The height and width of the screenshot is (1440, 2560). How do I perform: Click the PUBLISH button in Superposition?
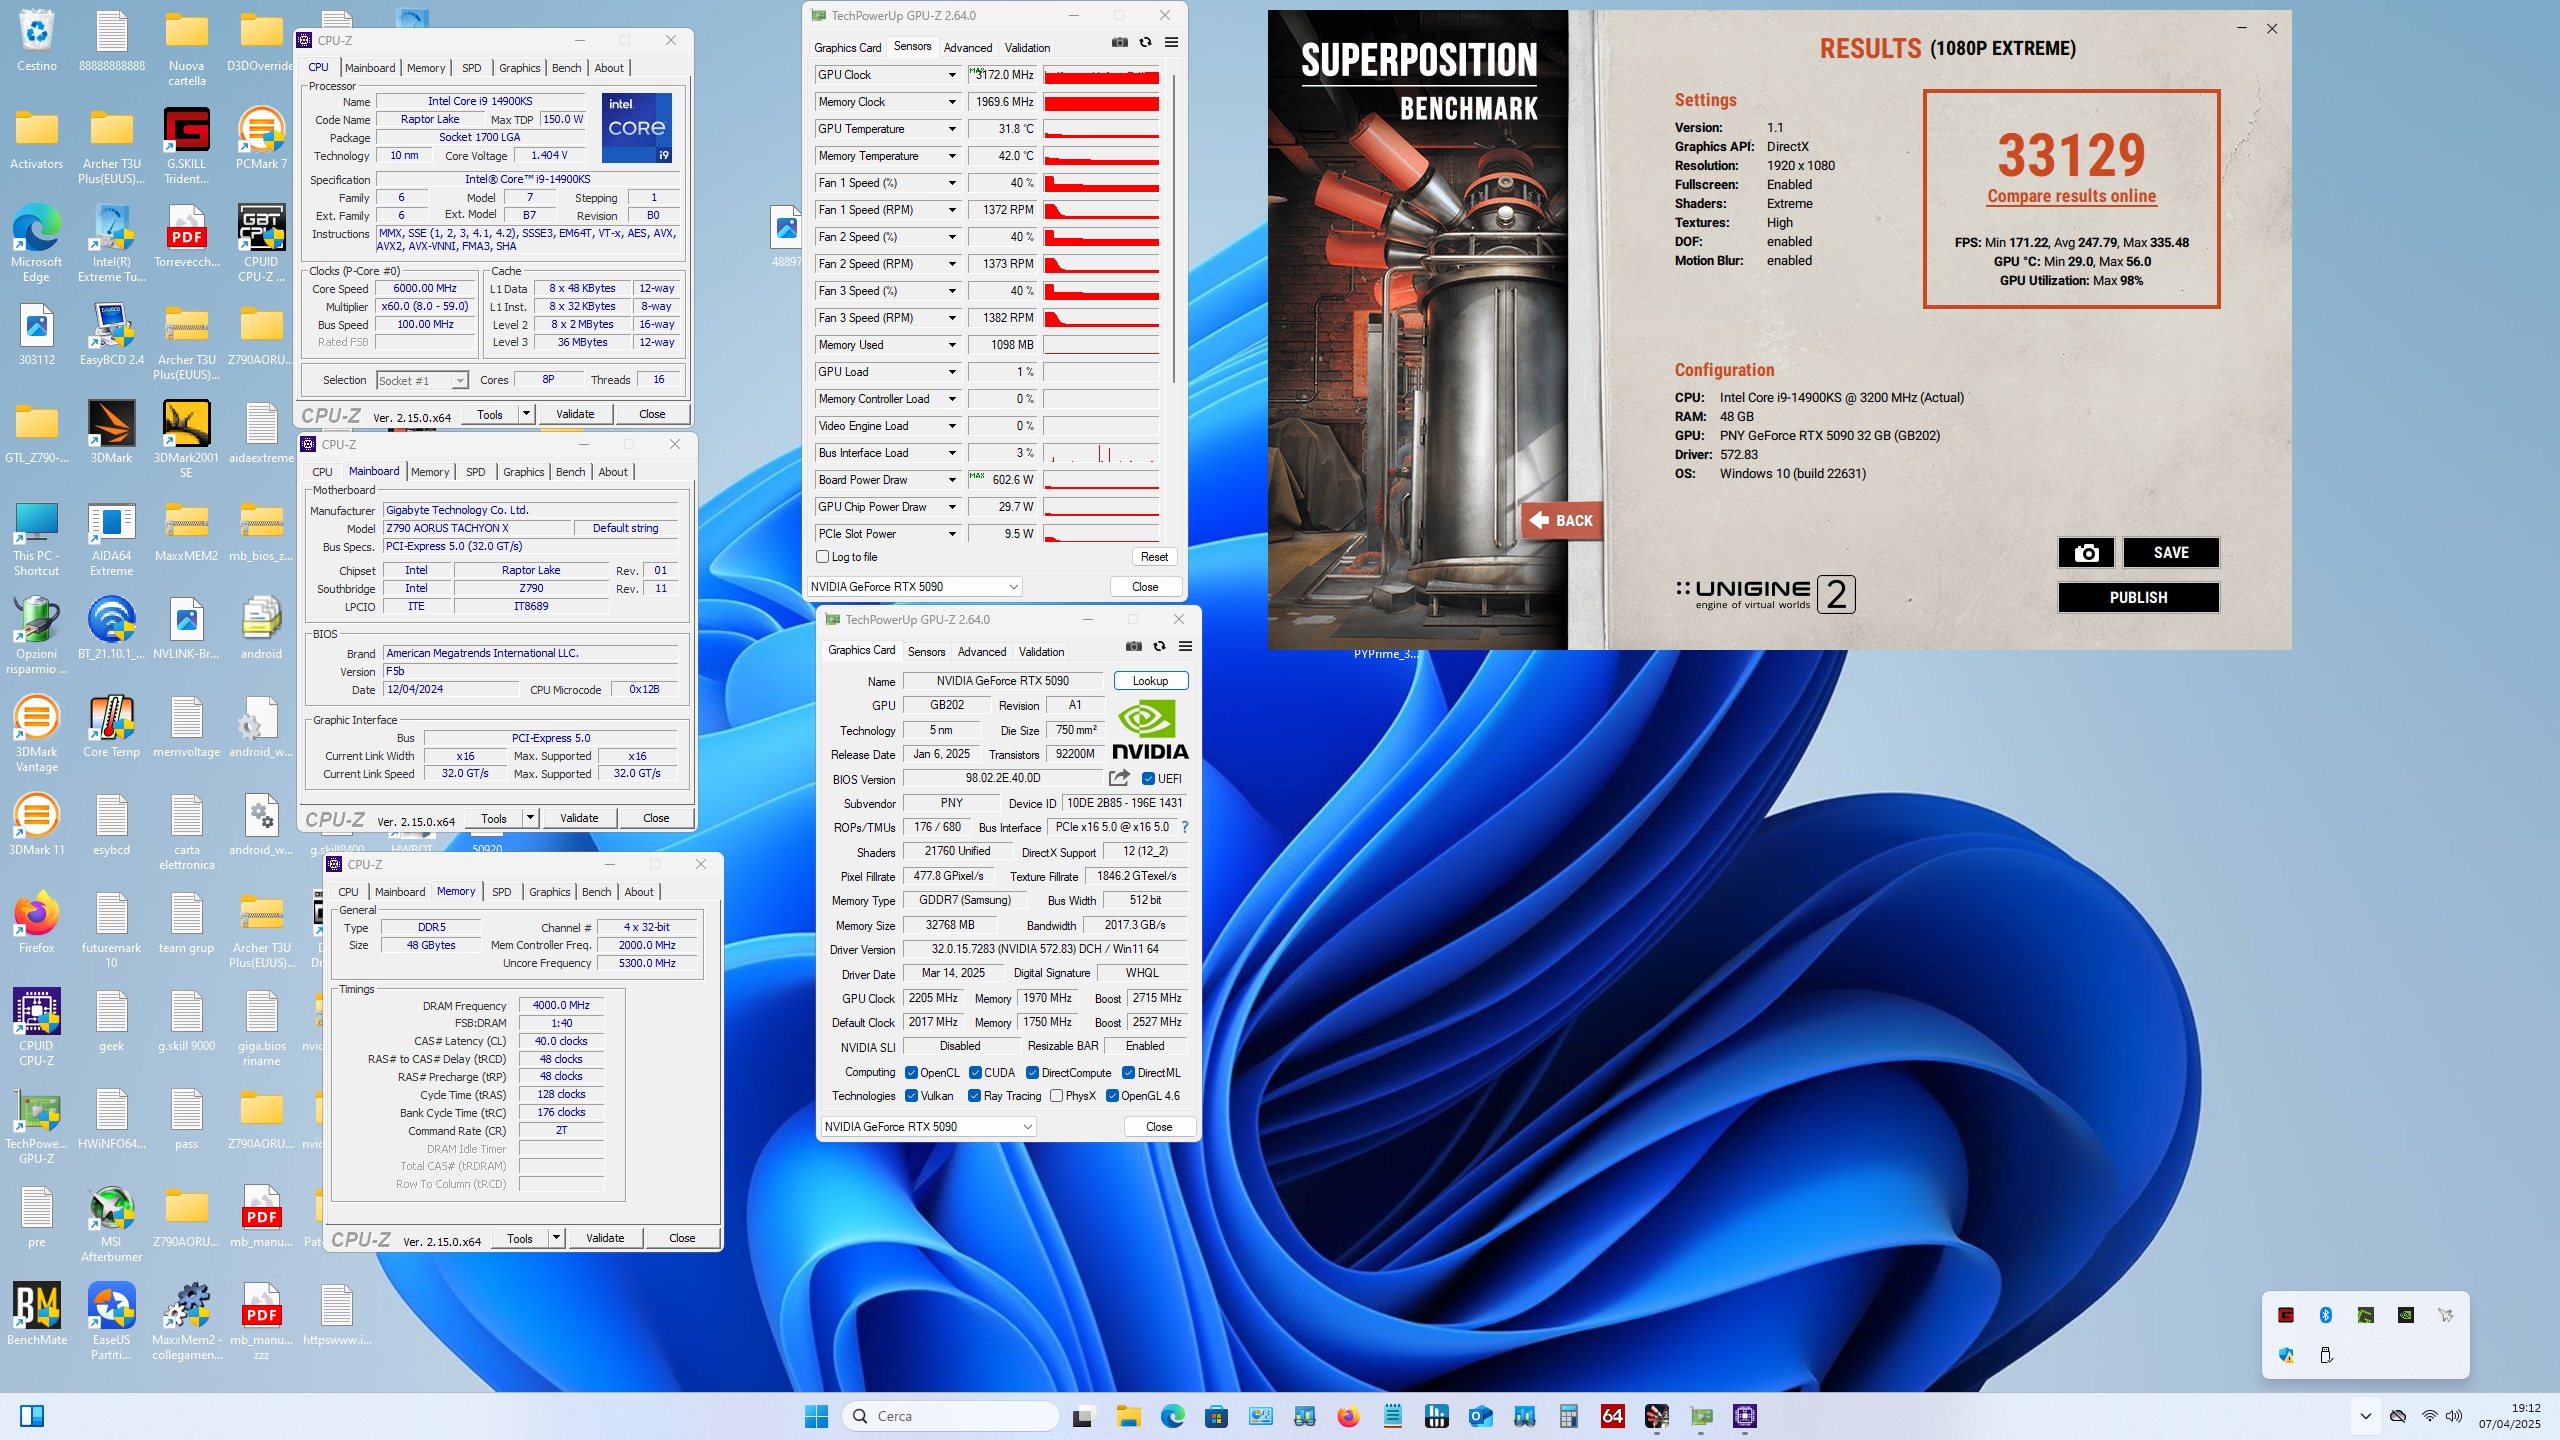2138,598
